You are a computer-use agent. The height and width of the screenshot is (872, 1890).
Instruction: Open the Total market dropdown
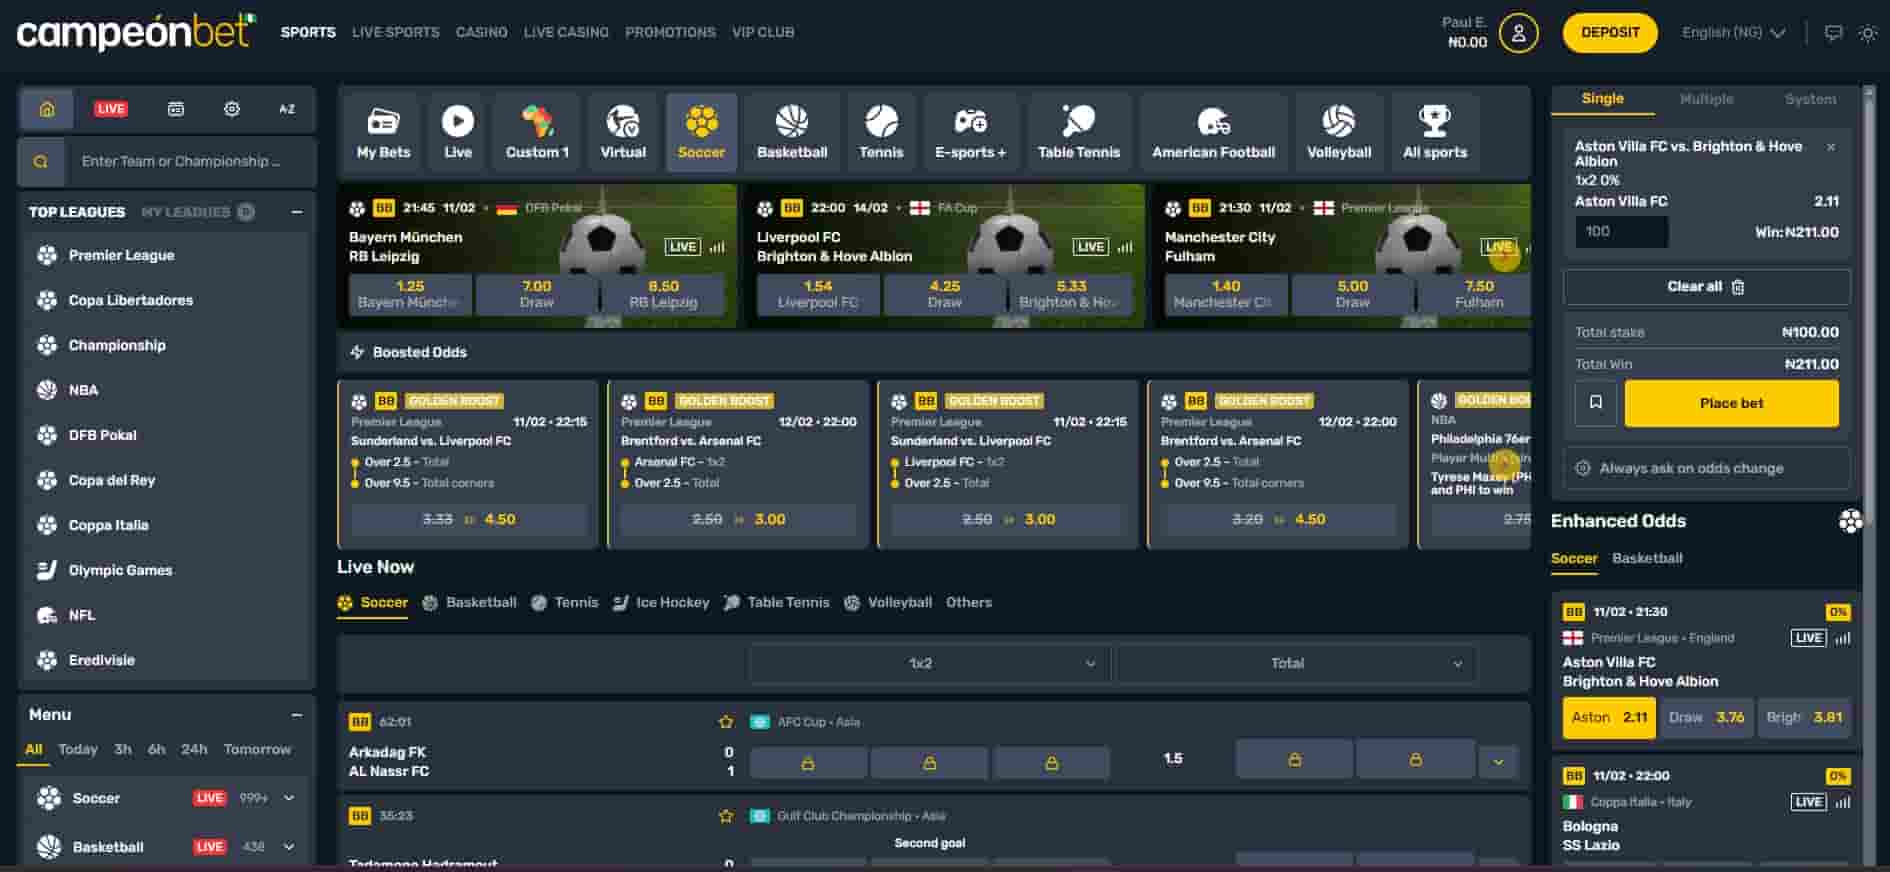(1296, 663)
